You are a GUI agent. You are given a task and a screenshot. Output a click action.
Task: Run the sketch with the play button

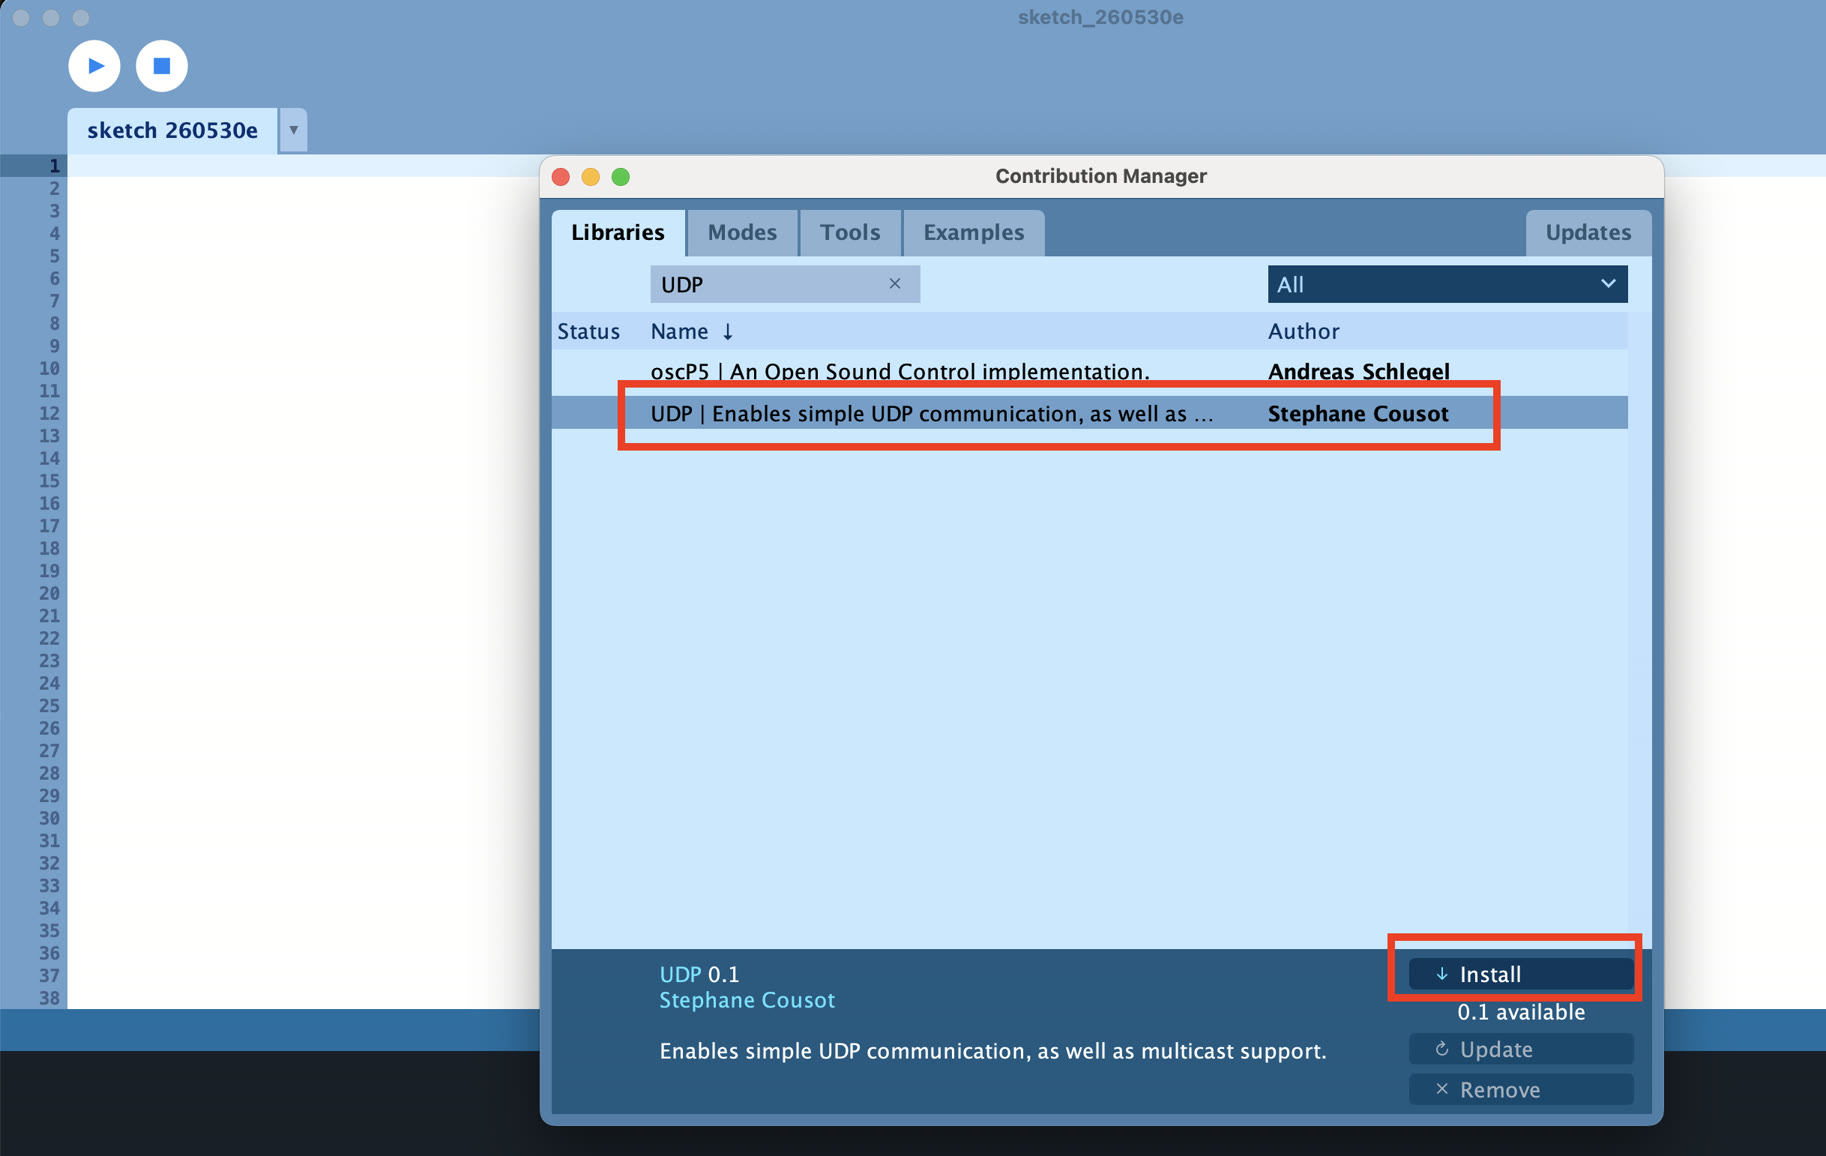(x=94, y=66)
